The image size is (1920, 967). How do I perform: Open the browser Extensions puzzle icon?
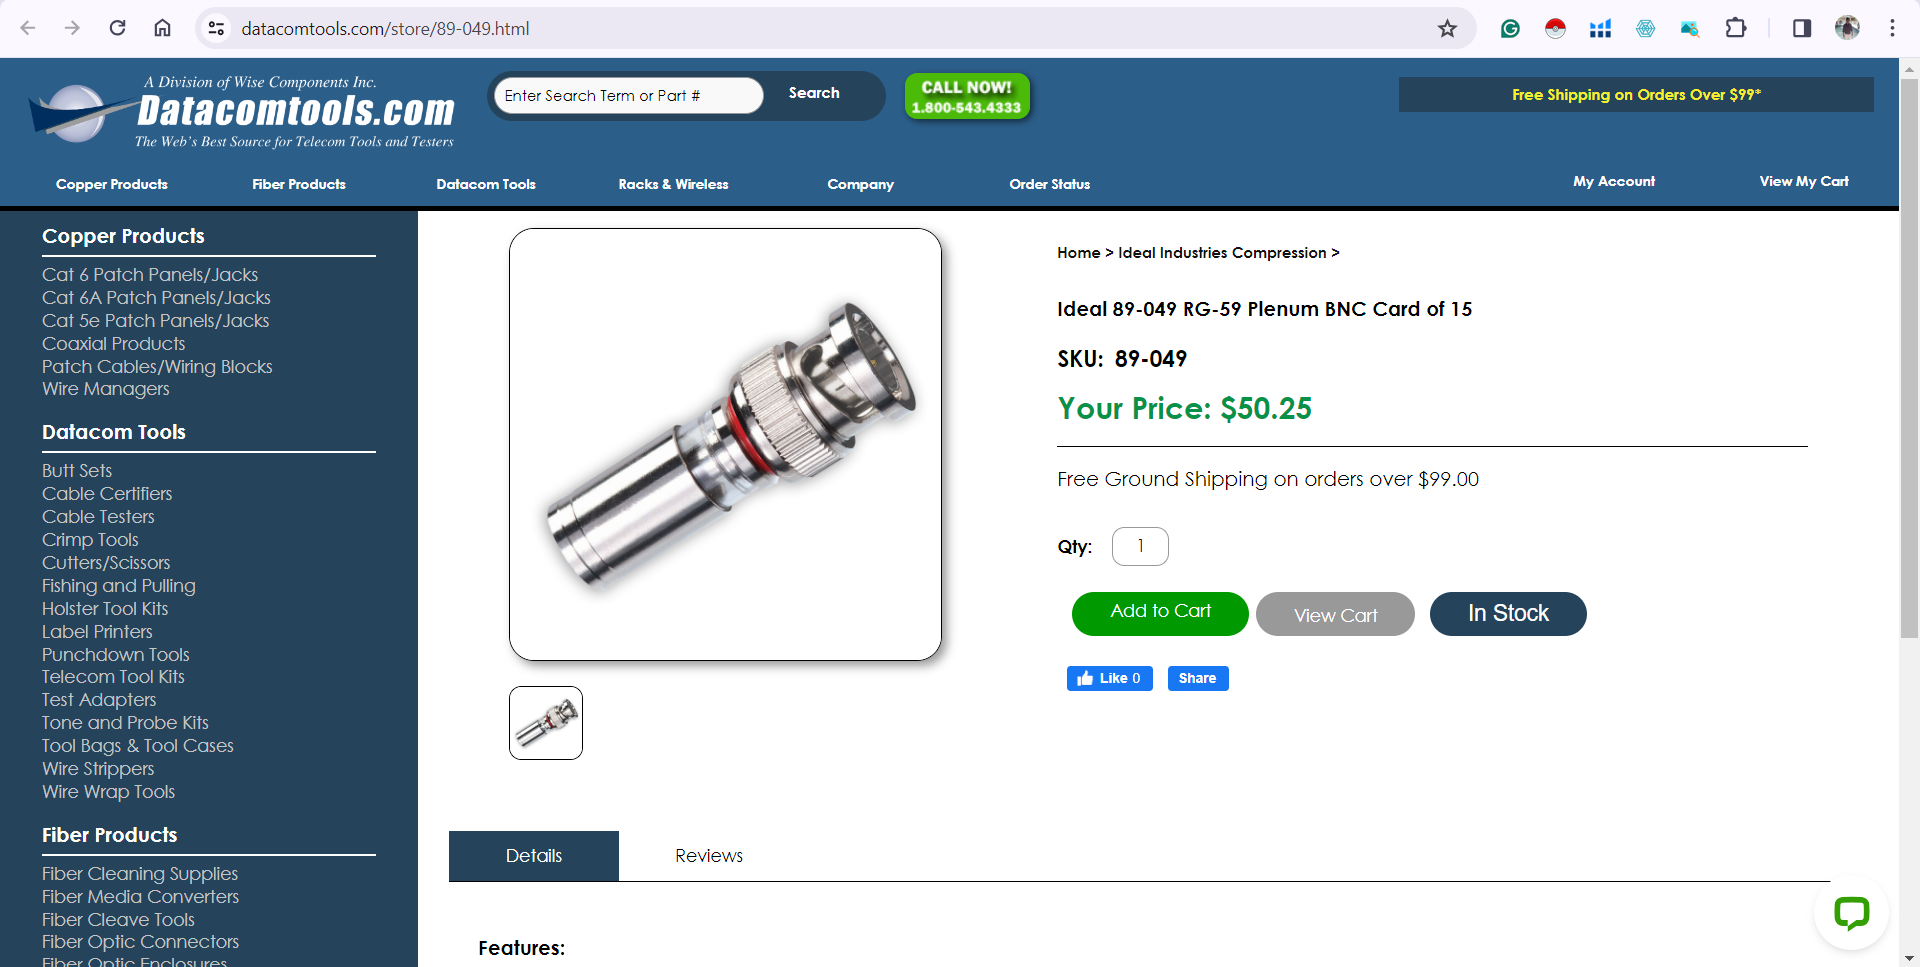pos(1736,28)
